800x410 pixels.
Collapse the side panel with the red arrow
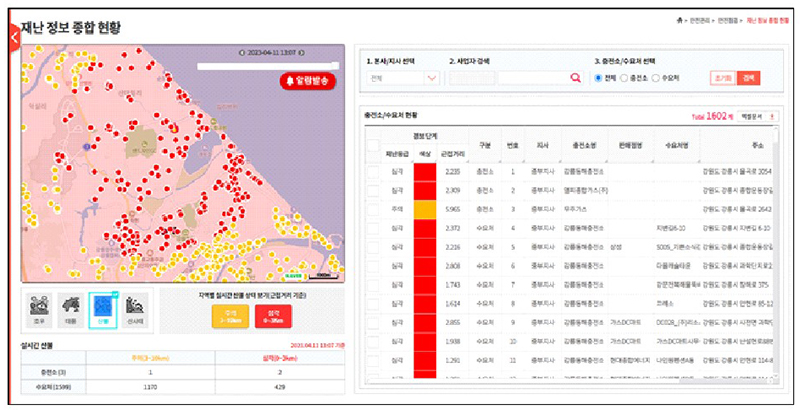13,37
